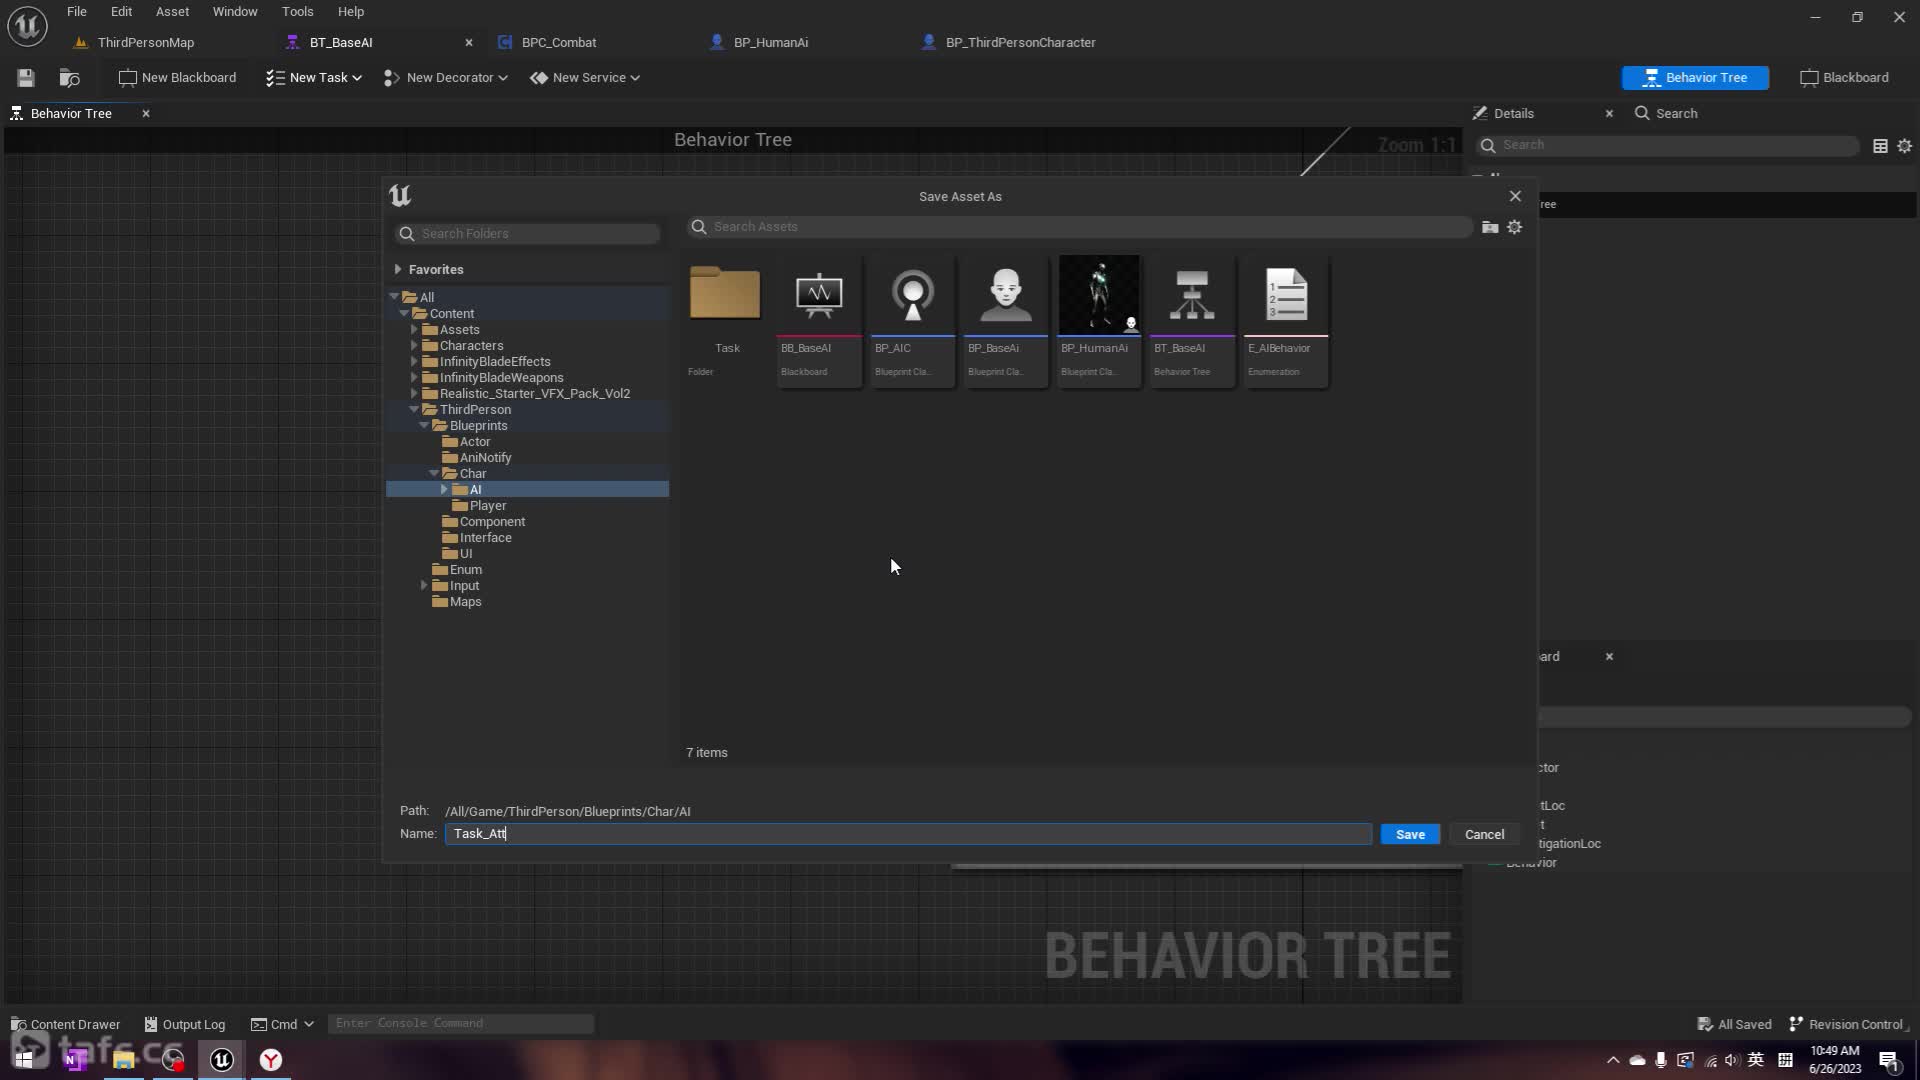Collapse the Char folder tree node

[434, 474]
